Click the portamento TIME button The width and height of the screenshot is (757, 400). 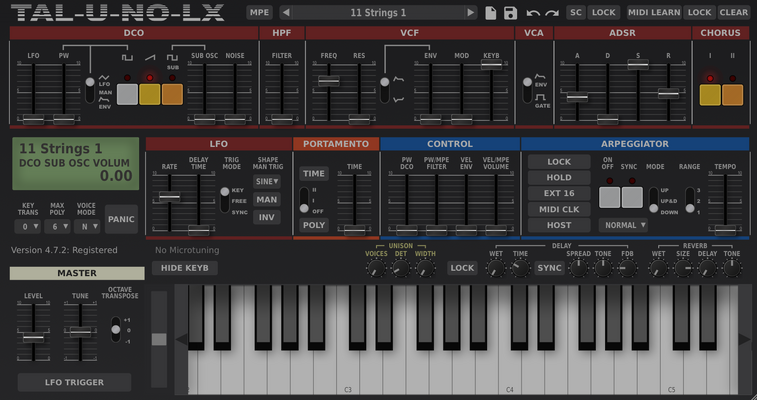click(314, 174)
